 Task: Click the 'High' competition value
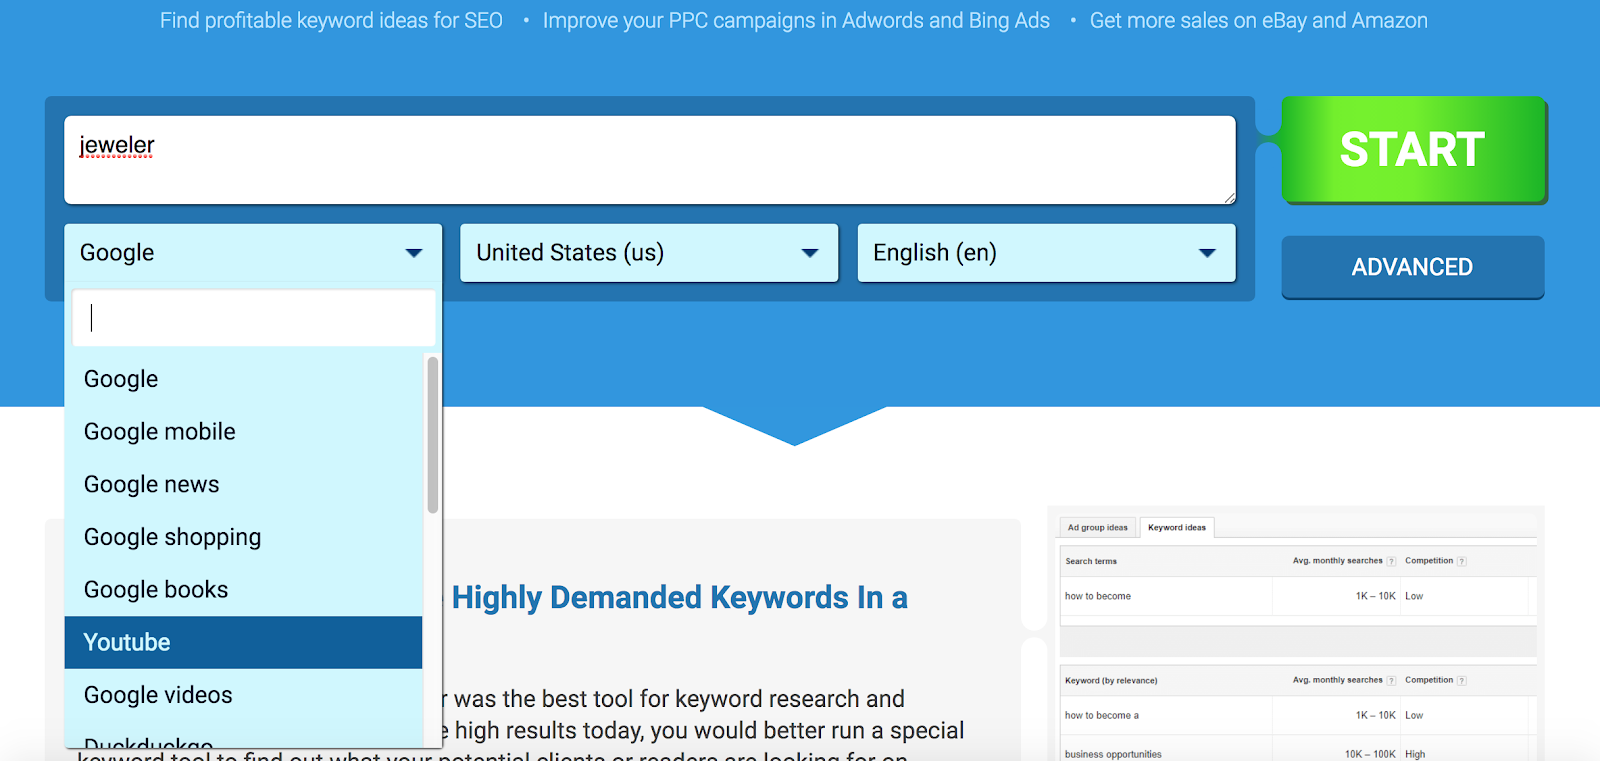(x=1415, y=754)
